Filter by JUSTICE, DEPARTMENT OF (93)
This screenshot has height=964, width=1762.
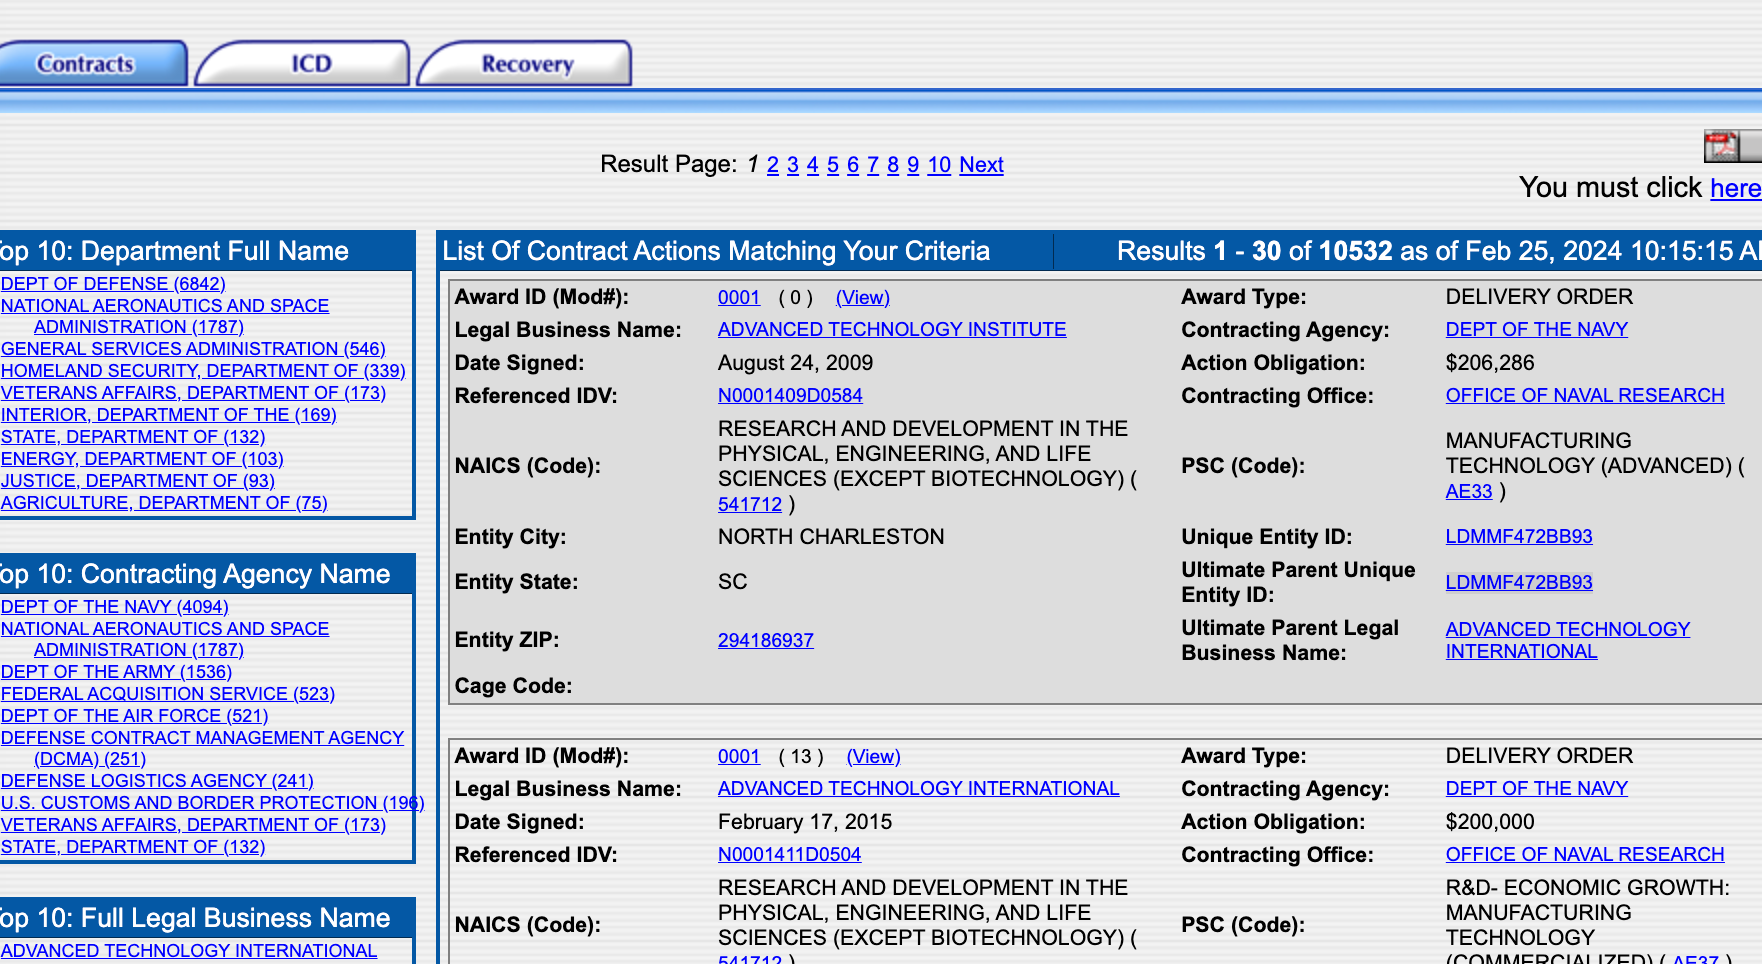coord(138,481)
